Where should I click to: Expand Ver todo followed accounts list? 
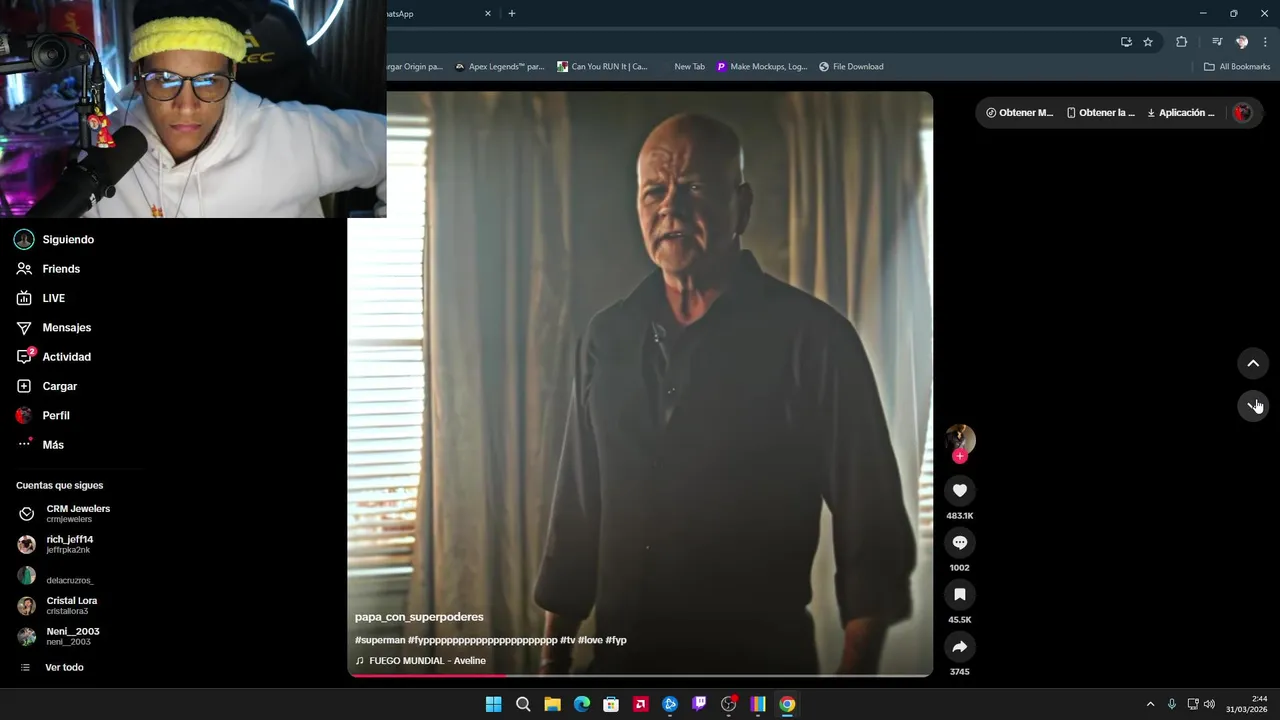[x=52, y=667]
